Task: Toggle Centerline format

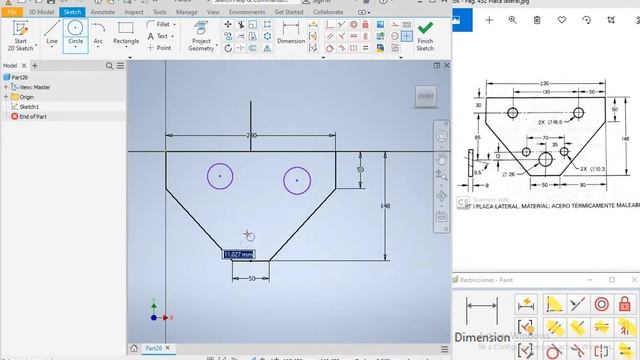Action: pos(395,36)
